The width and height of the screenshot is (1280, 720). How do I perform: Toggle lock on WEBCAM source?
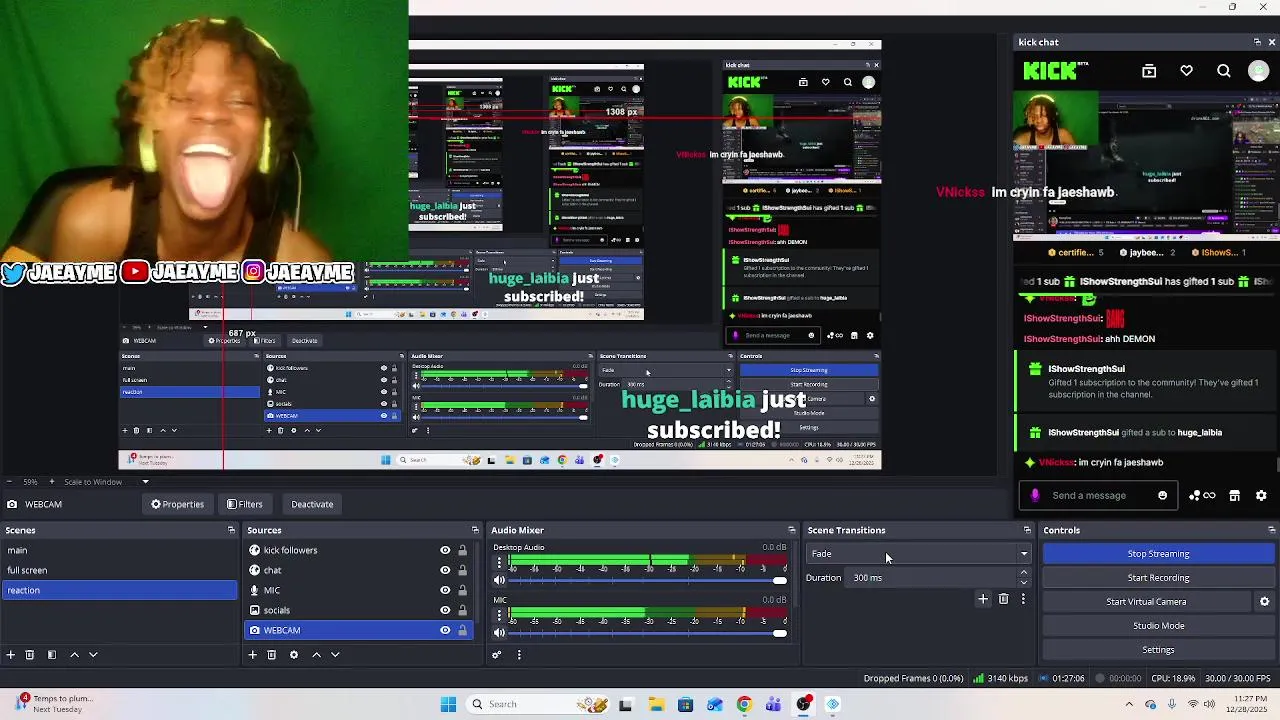tap(462, 631)
